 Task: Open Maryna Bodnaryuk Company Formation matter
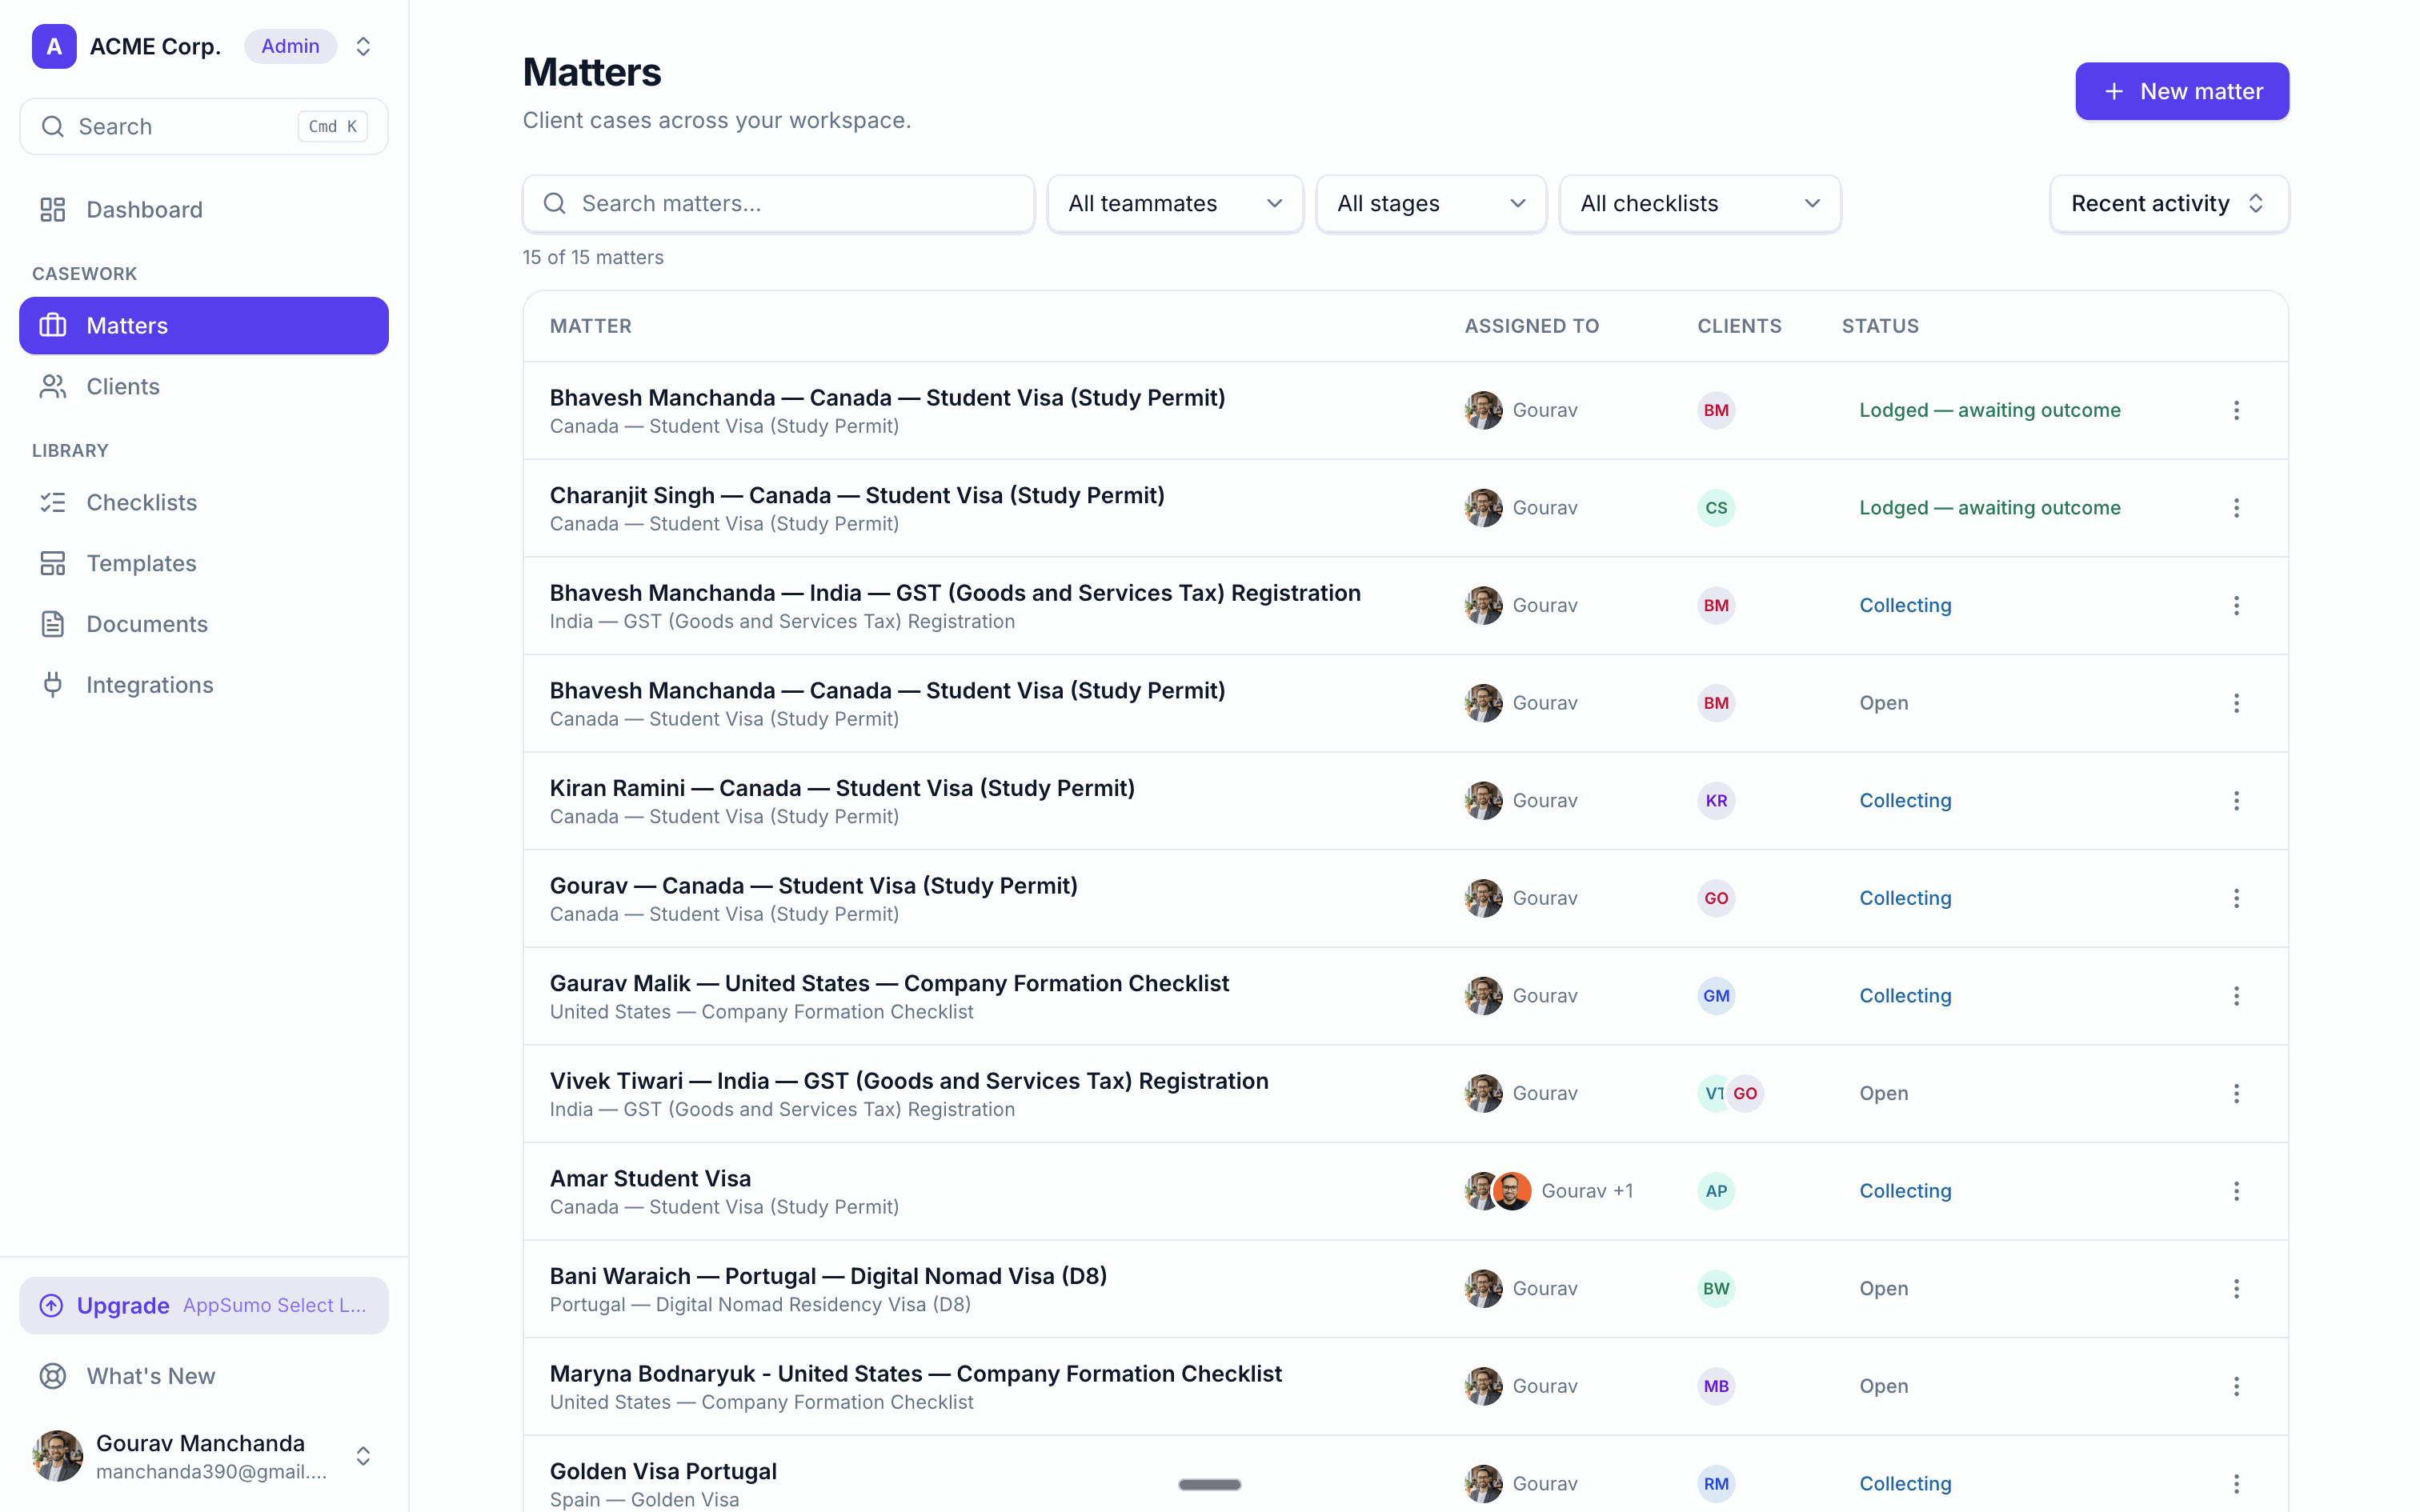(915, 1373)
